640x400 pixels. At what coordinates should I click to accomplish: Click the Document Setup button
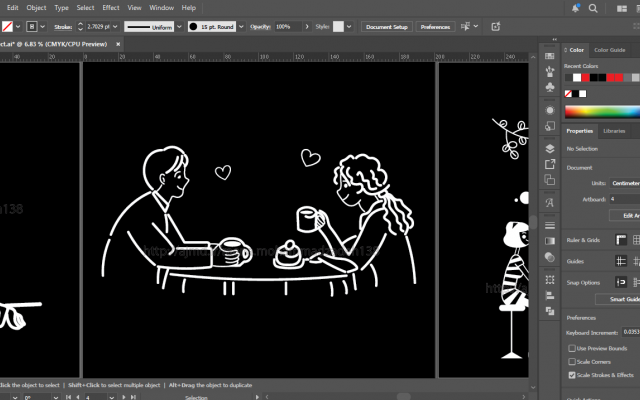(x=387, y=27)
